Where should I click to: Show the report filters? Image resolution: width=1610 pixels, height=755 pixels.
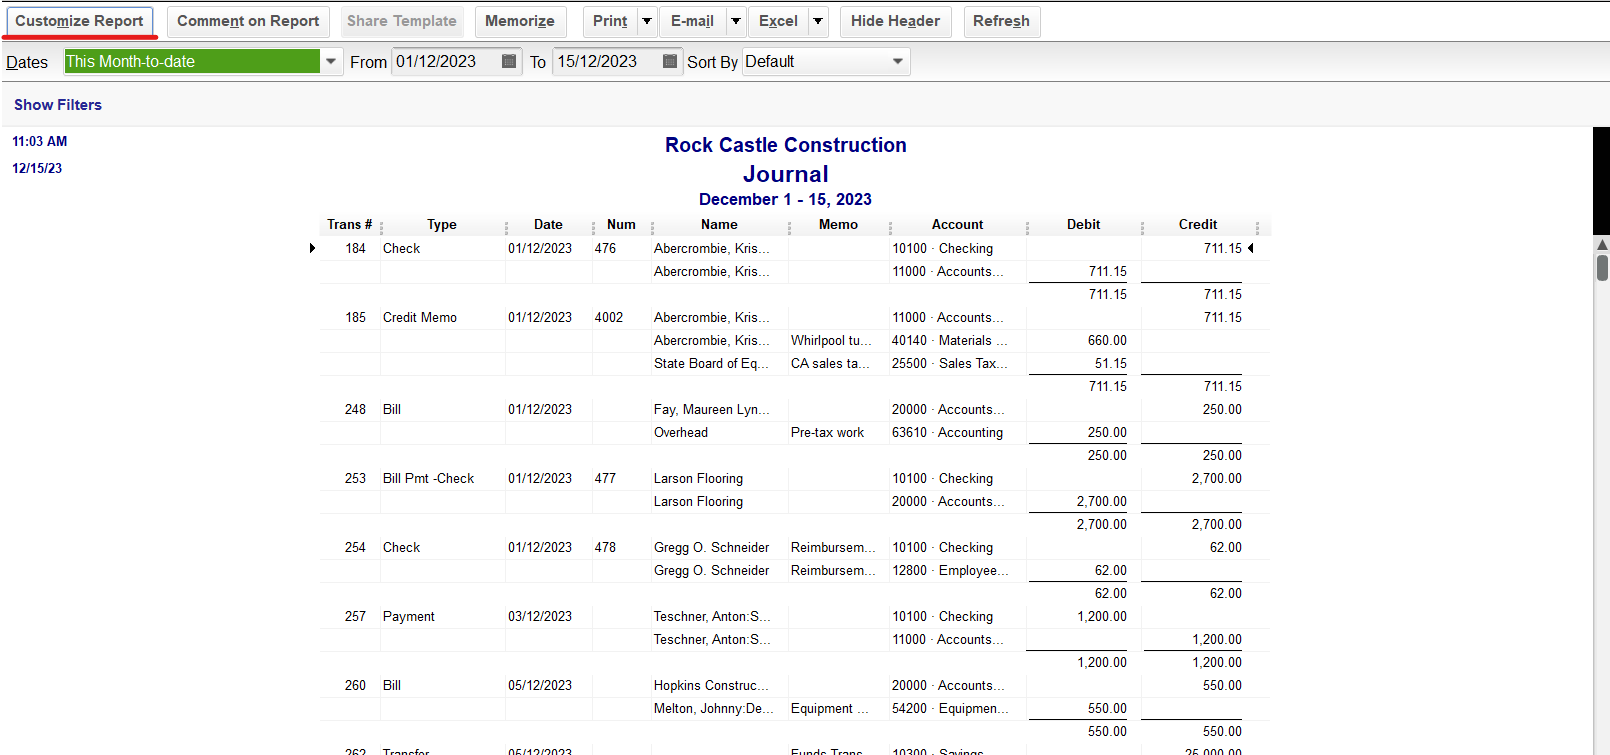(58, 105)
